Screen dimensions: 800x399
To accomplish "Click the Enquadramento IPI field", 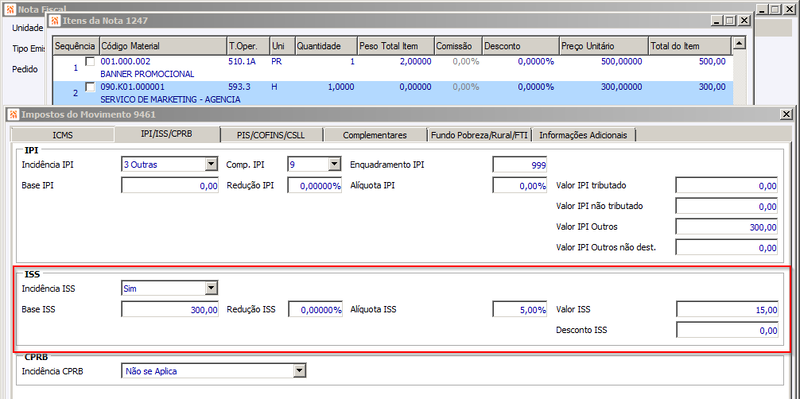I will point(520,165).
